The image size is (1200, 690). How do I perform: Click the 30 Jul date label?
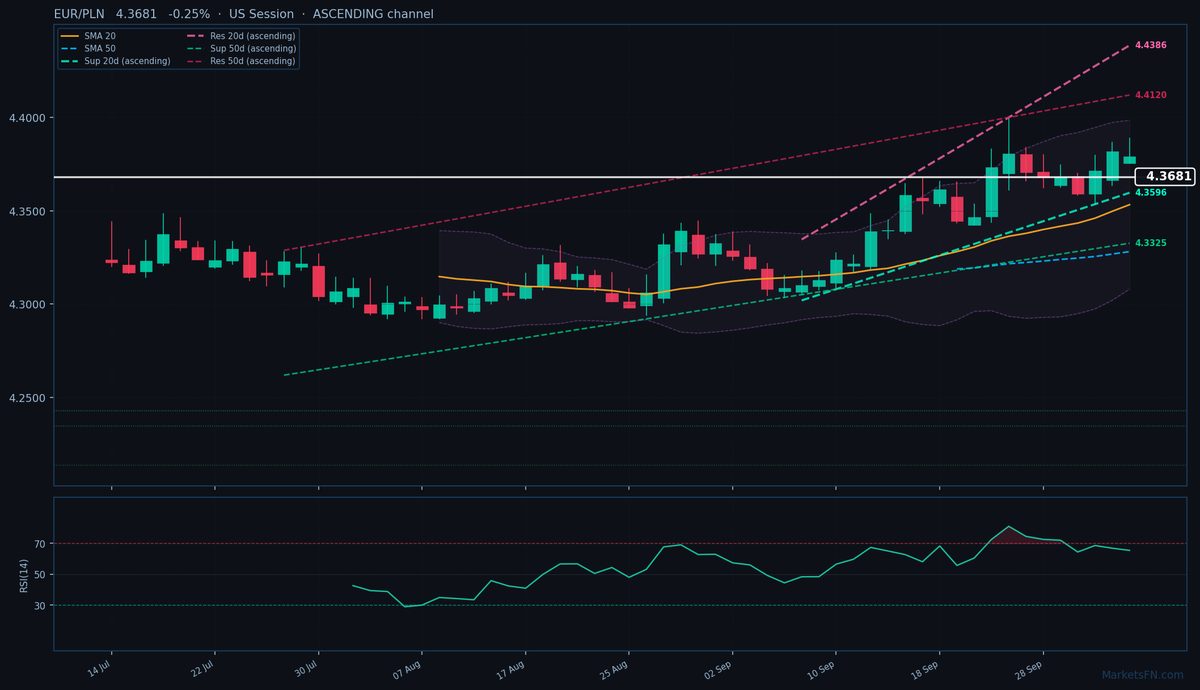click(x=305, y=669)
